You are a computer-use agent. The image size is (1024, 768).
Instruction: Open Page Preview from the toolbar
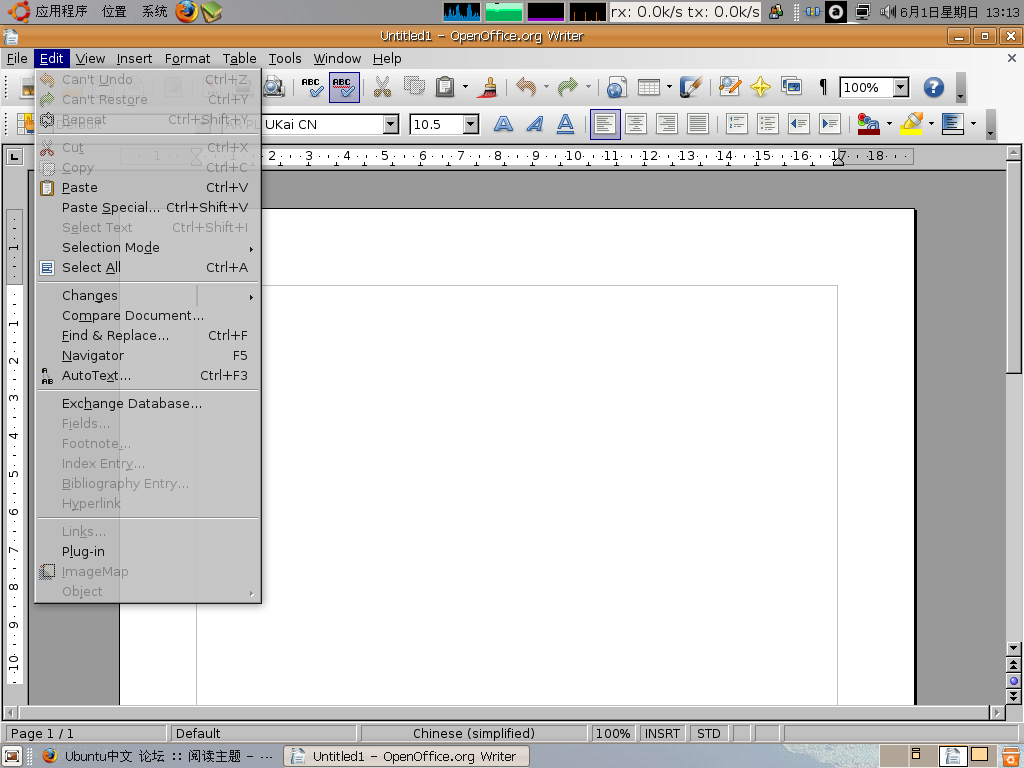pyautogui.click(x=274, y=88)
